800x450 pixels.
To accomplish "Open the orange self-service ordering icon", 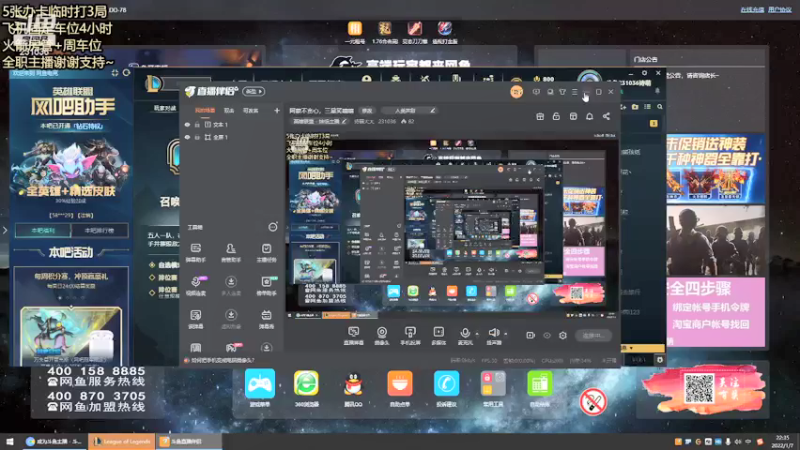I will click(399, 388).
